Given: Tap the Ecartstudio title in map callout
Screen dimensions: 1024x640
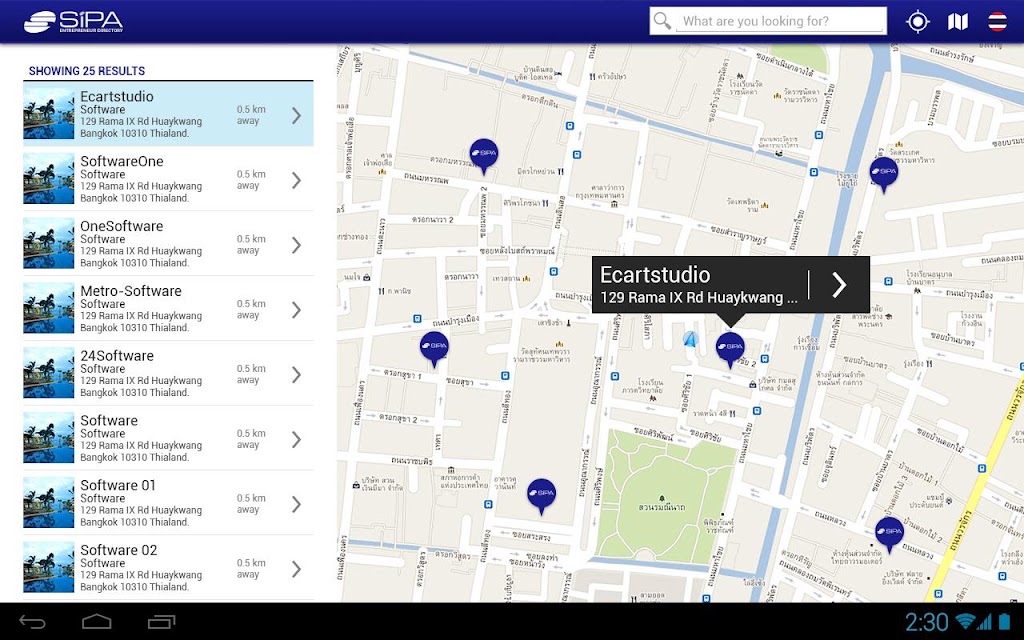Looking at the screenshot, I should (655, 274).
